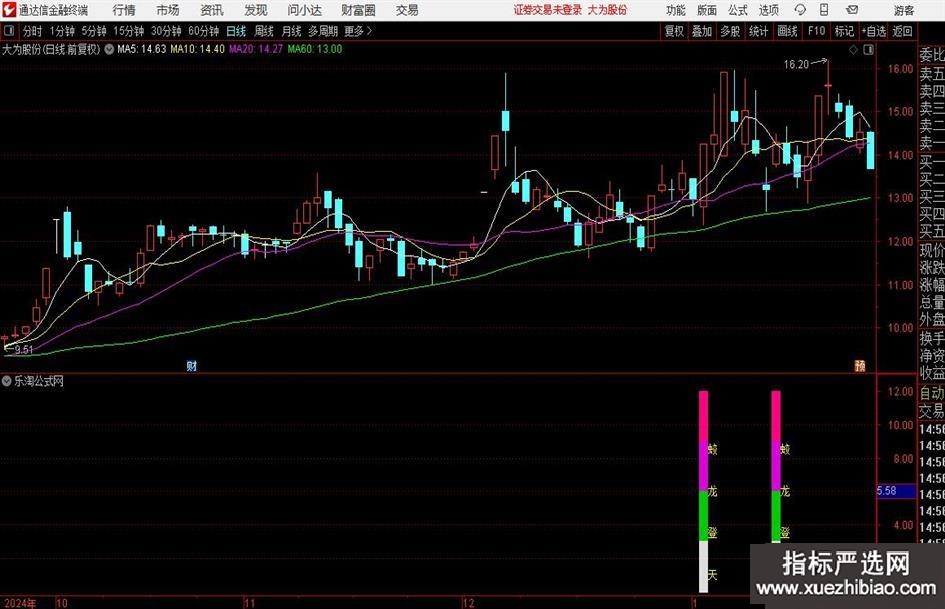The width and height of the screenshot is (945, 609).
Task: Switch to 15分钟 period
Action: click(129, 31)
